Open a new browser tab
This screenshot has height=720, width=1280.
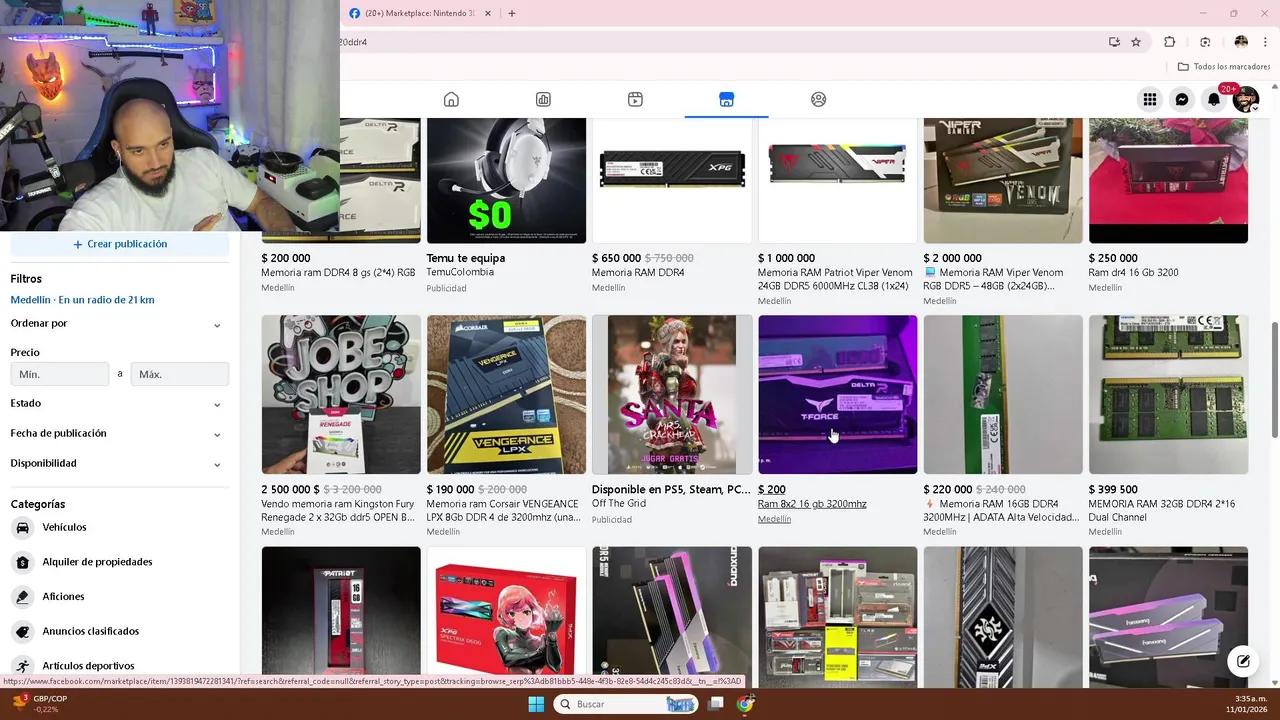click(x=512, y=13)
